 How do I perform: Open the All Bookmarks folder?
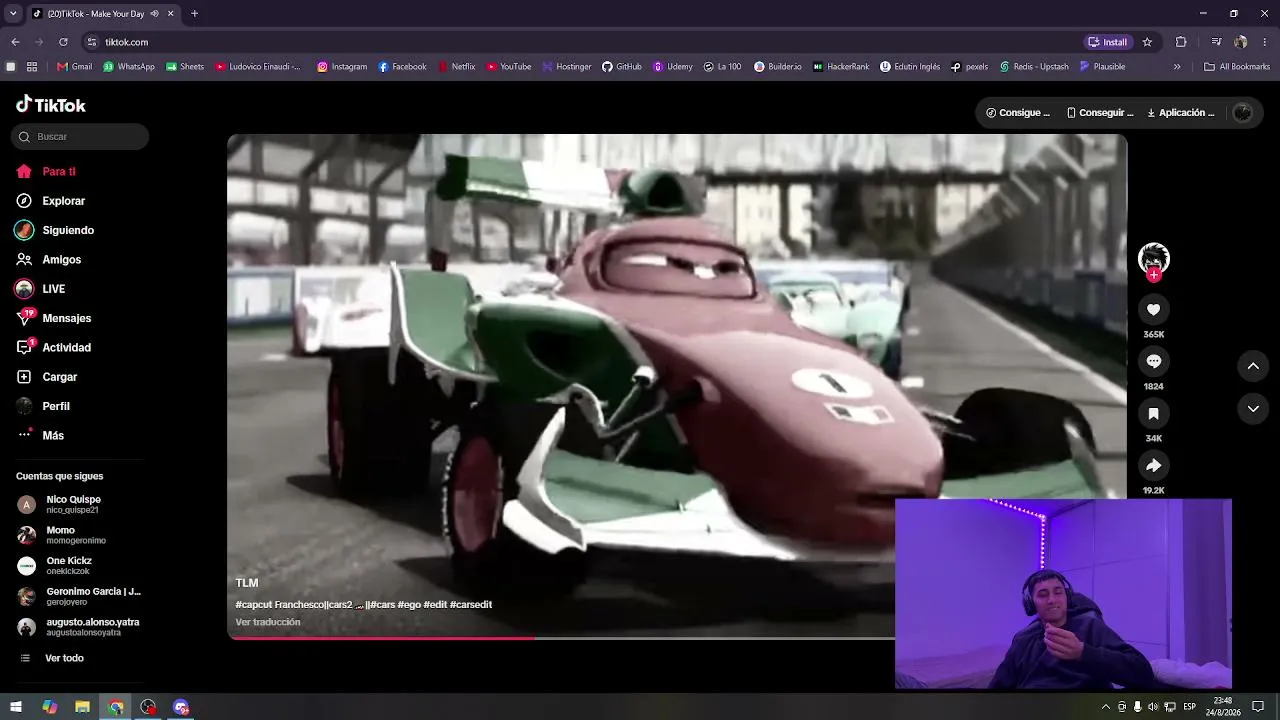click(x=1236, y=67)
